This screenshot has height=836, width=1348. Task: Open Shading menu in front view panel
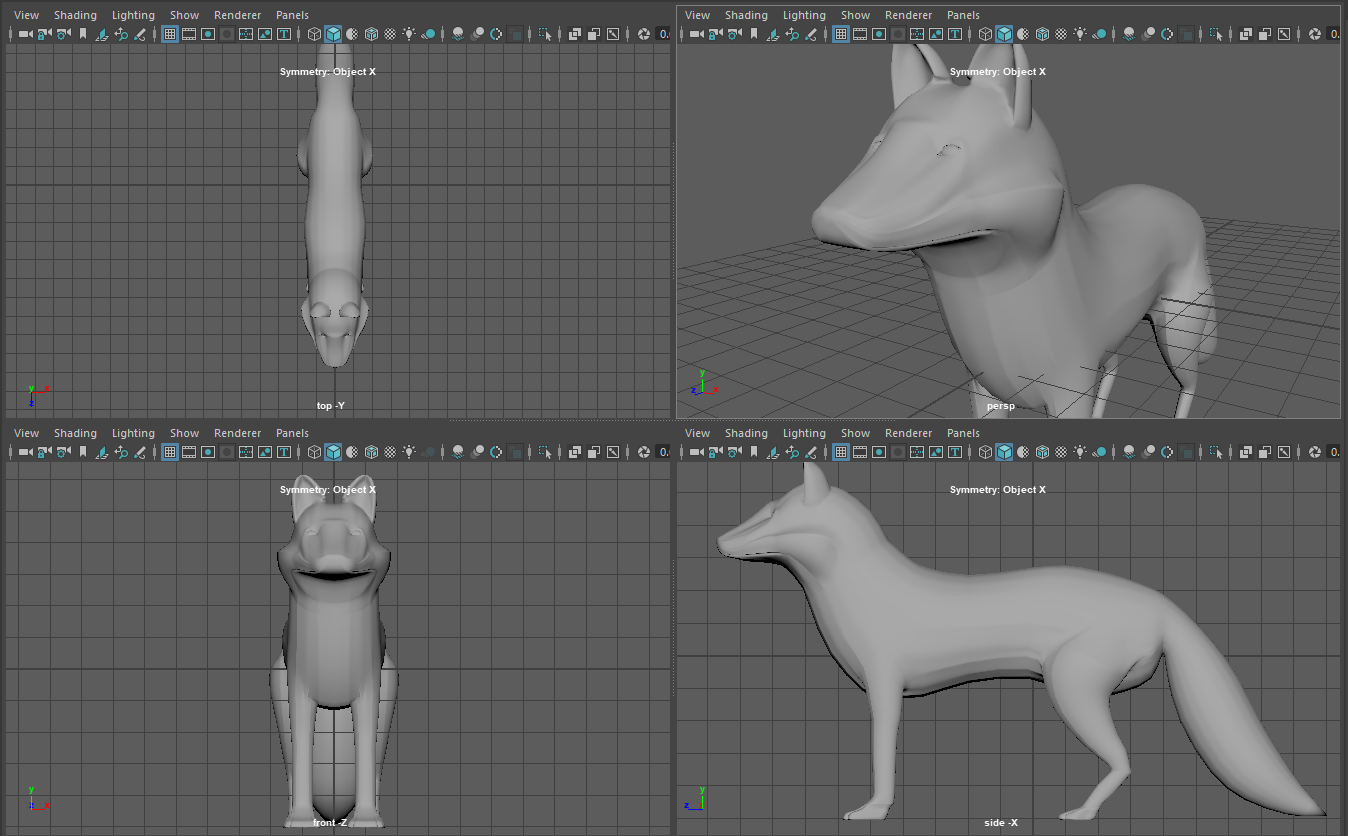point(75,433)
